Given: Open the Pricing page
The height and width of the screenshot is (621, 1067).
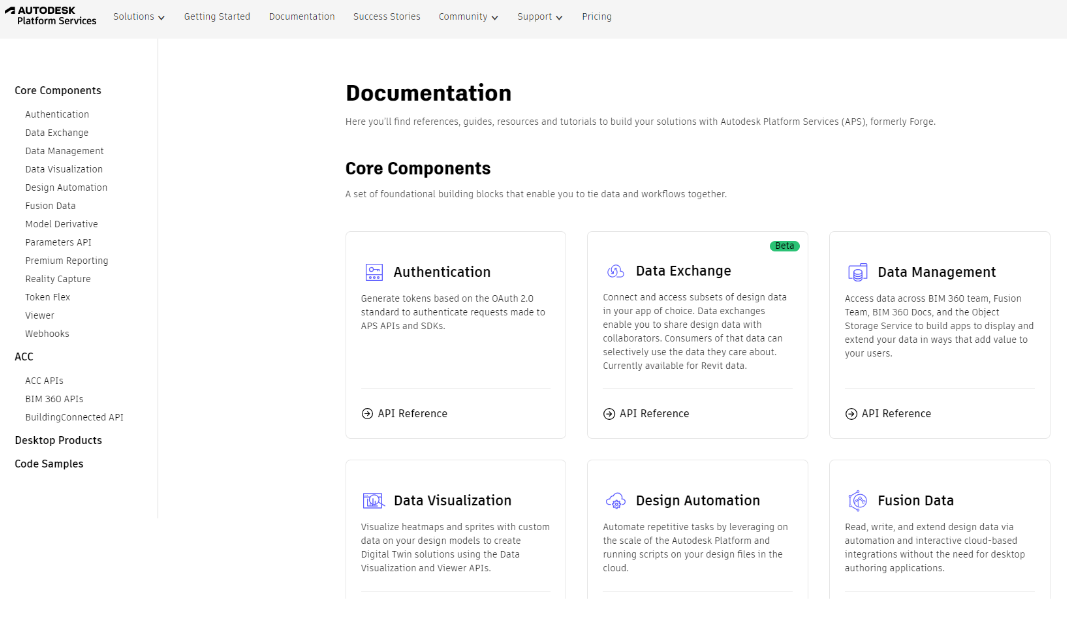Looking at the screenshot, I should coord(597,16).
